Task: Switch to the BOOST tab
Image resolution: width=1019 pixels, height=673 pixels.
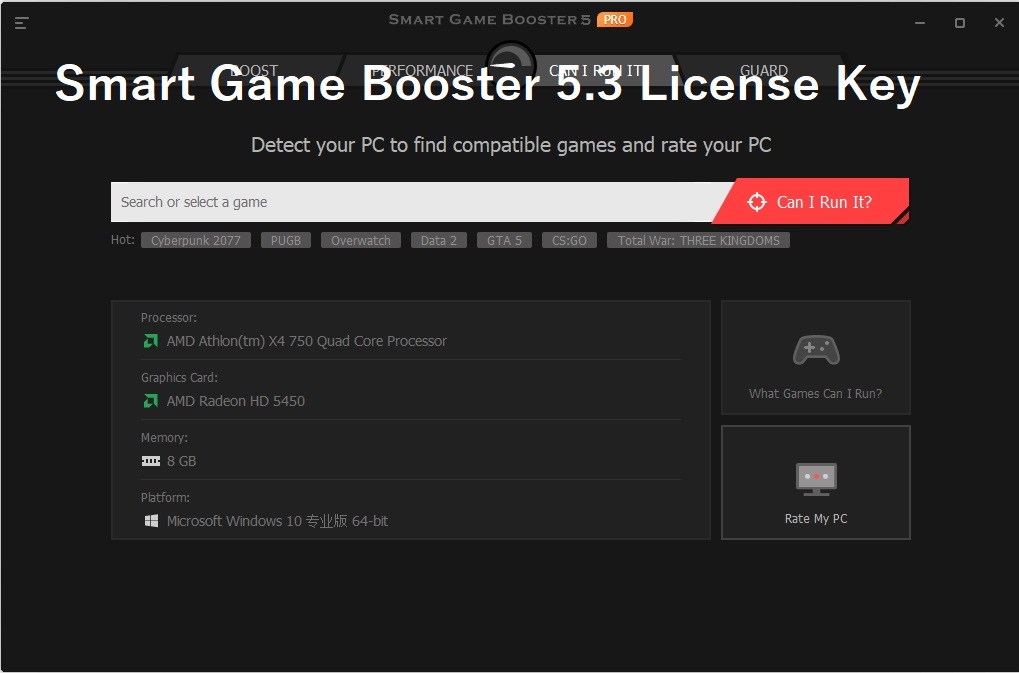Action: point(254,71)
